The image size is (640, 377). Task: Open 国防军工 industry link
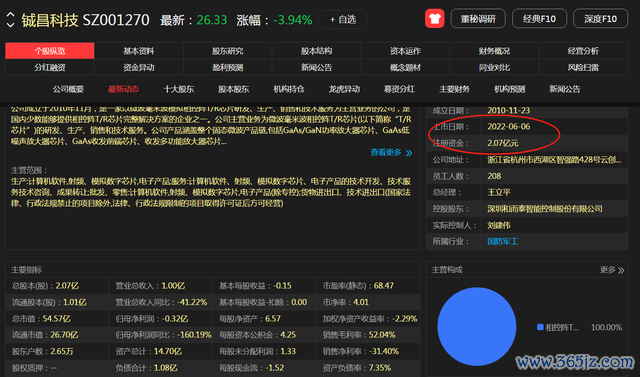click(x=502, y=242)
